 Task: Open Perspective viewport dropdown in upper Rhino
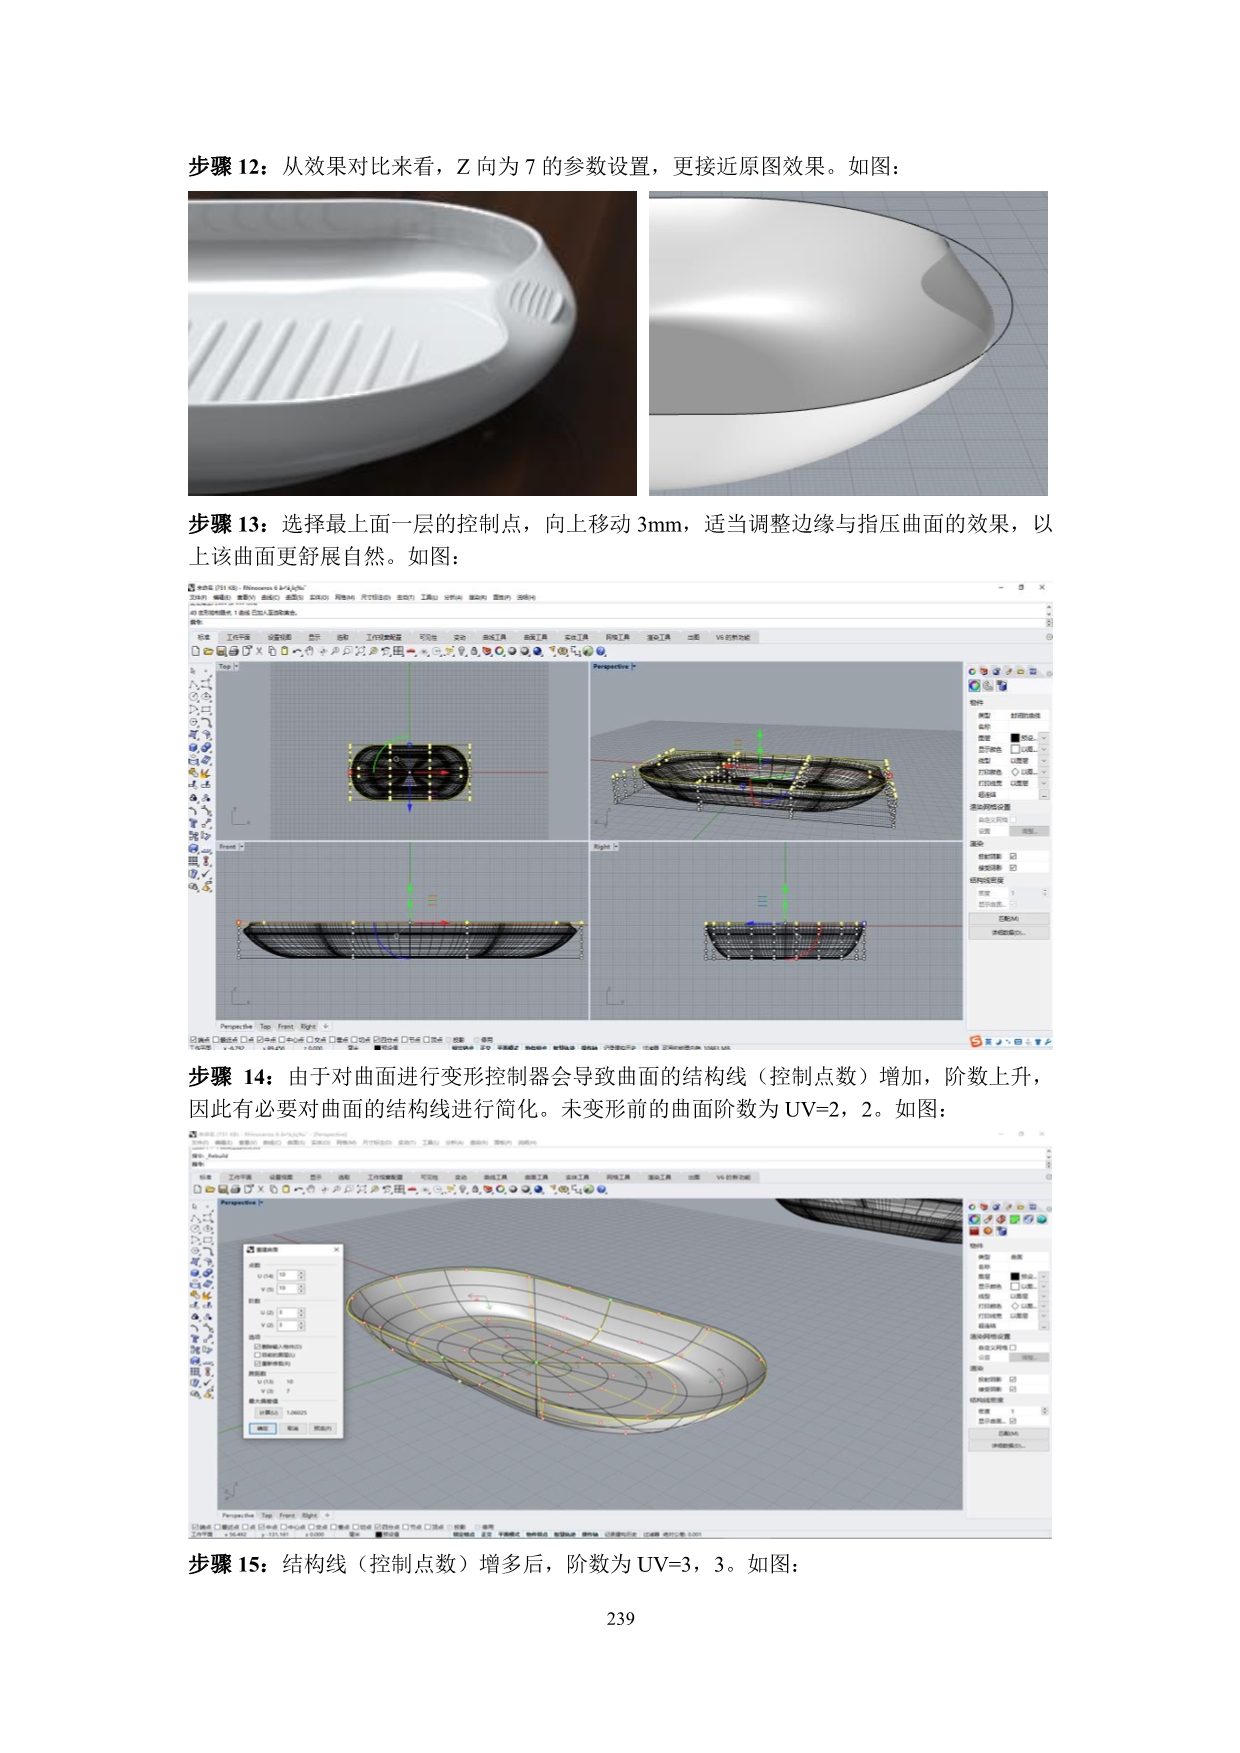pos(634,666)
